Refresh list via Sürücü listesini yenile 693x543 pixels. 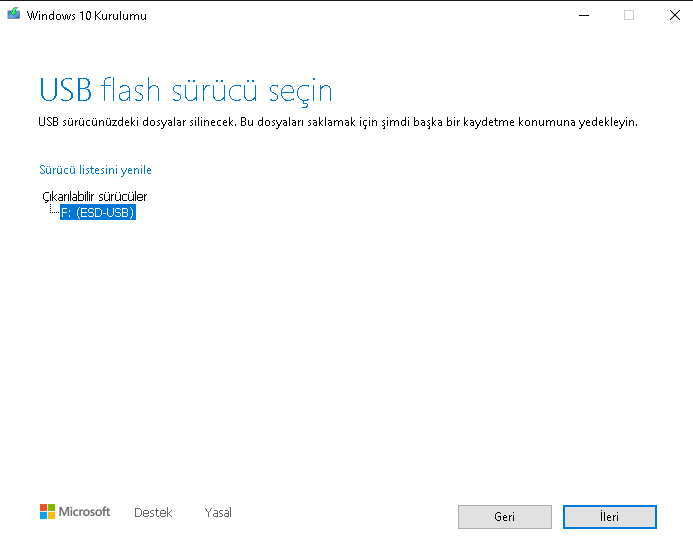[95, 170]
